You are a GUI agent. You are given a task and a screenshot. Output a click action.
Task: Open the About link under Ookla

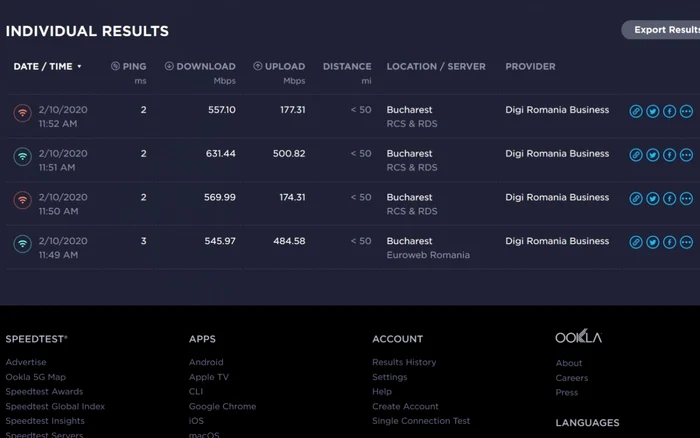click(x=569, y=363)
